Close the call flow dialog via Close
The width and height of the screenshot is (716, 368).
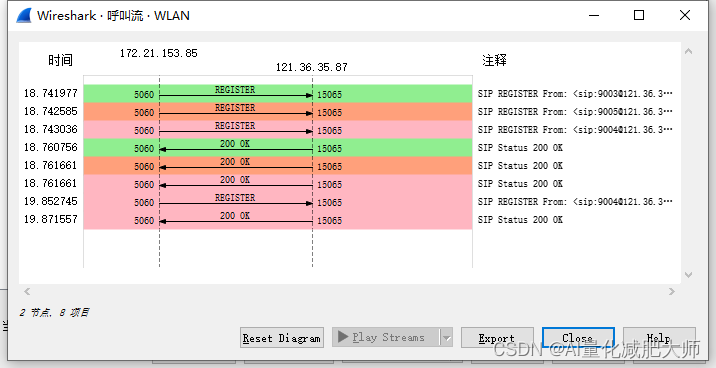click(x=578, y=338)
